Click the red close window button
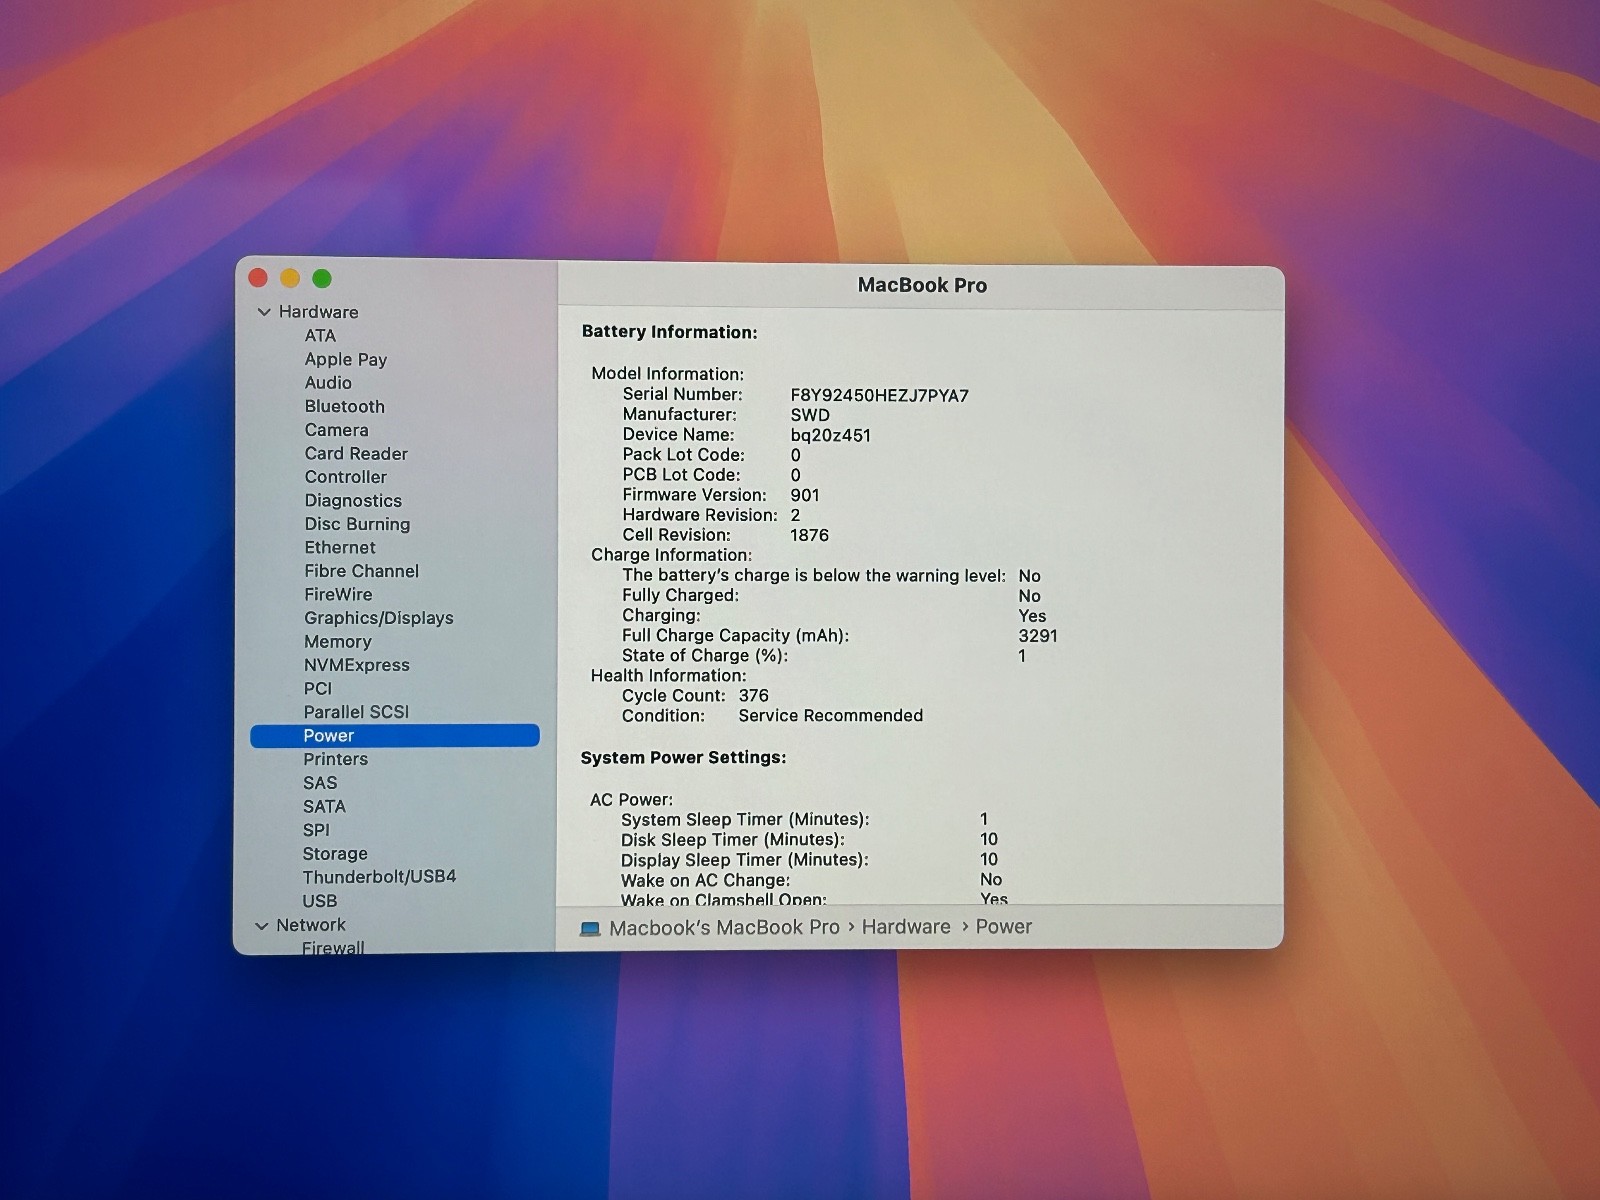Image resolution: width=1600 pixels, height=1200 pixels. tap(258, 278)
